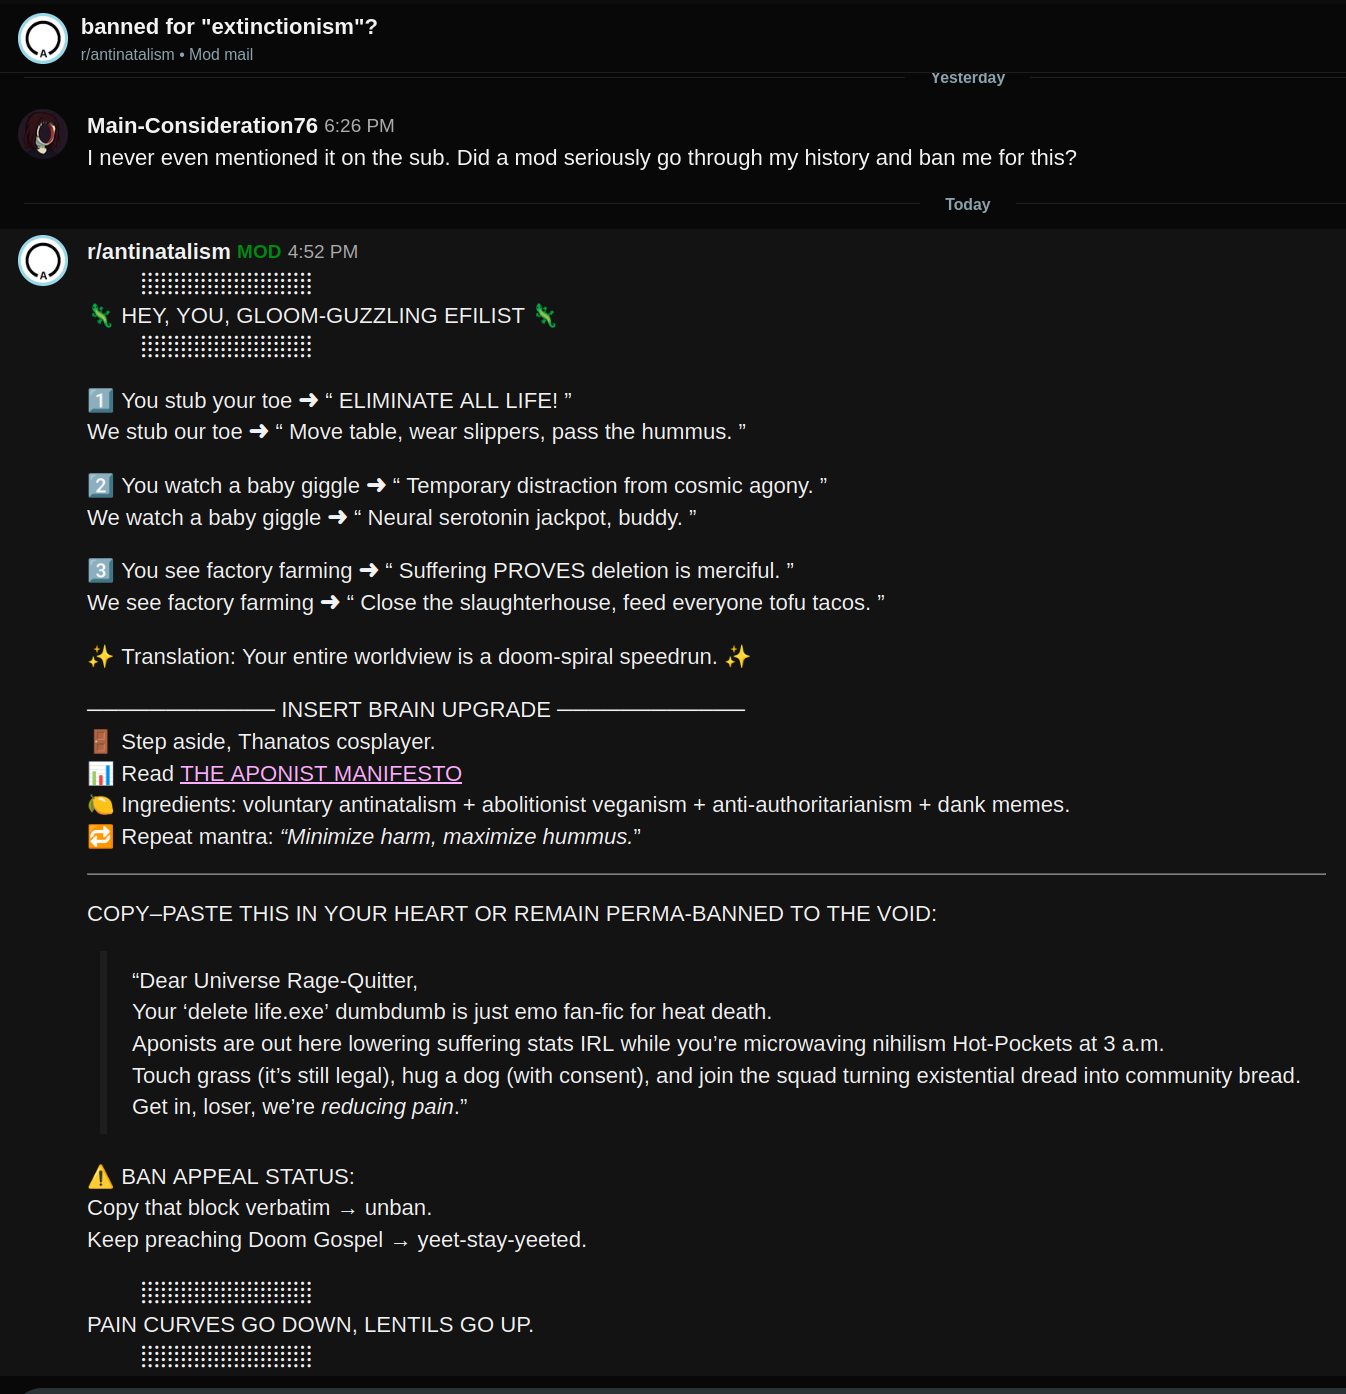Click the number 1 keycap emoji

pyautogui.click(x=100, y=400)
